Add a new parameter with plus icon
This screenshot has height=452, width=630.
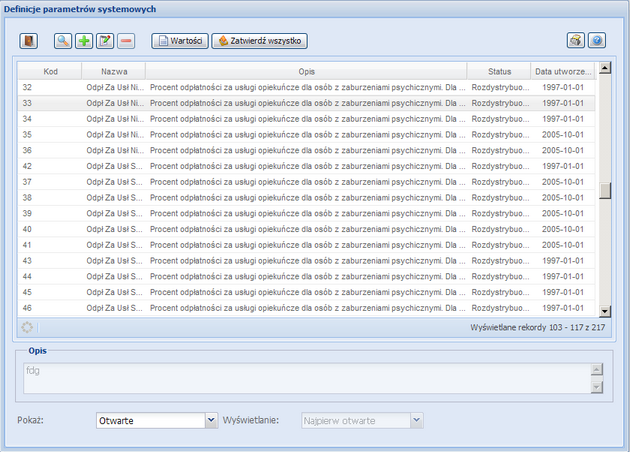pos(84,41)
